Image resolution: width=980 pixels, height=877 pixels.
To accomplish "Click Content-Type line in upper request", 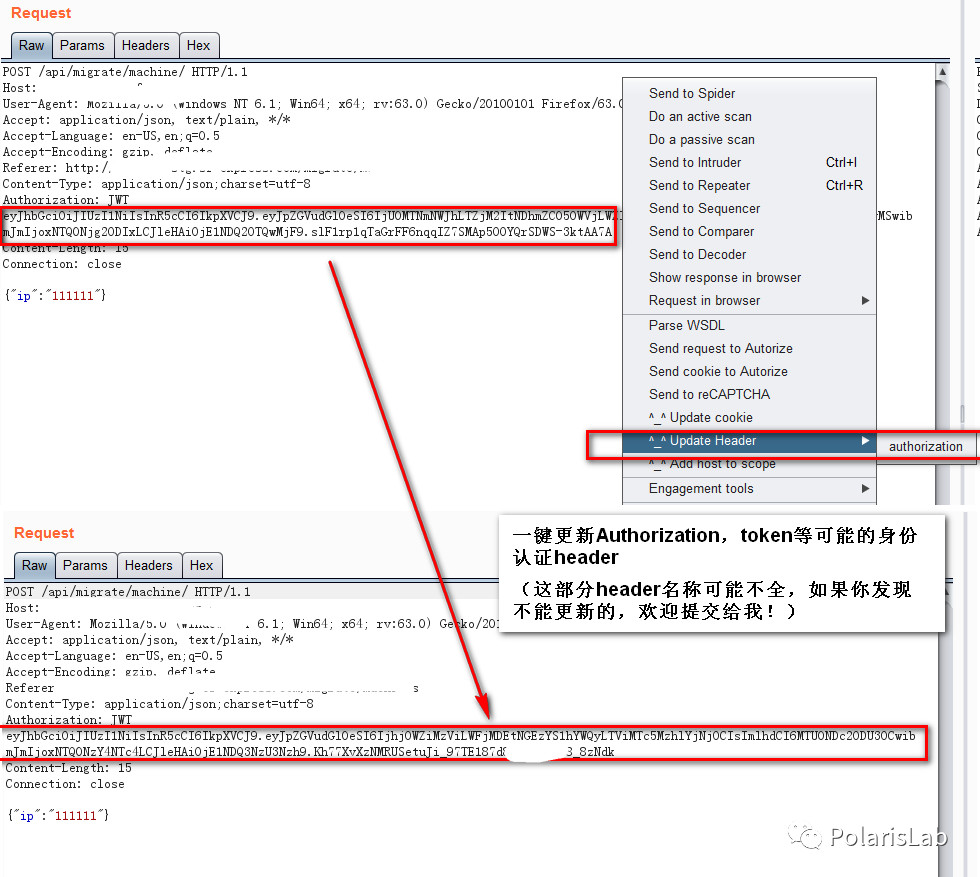I will pyautogui.click(x=156, y=184).
